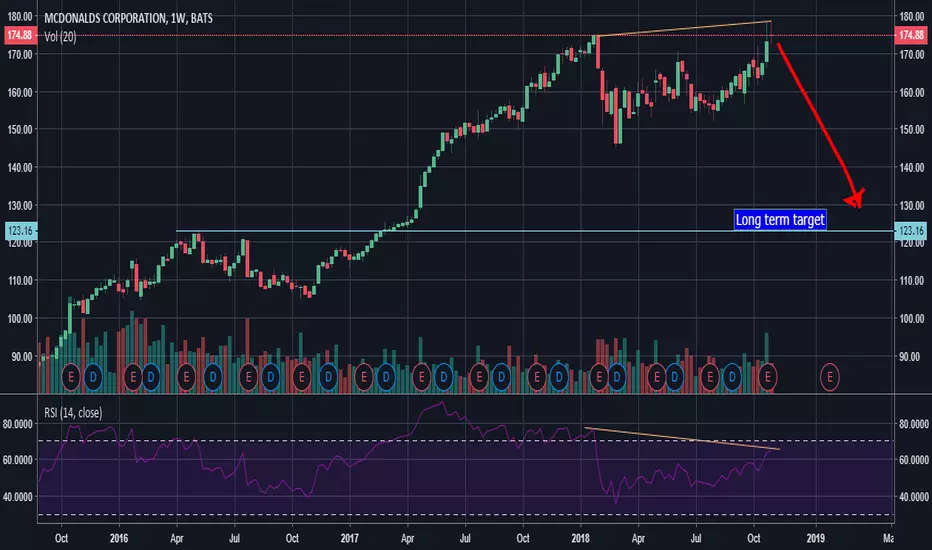Click the future 2019 earnings E marker

pos(830,377)
